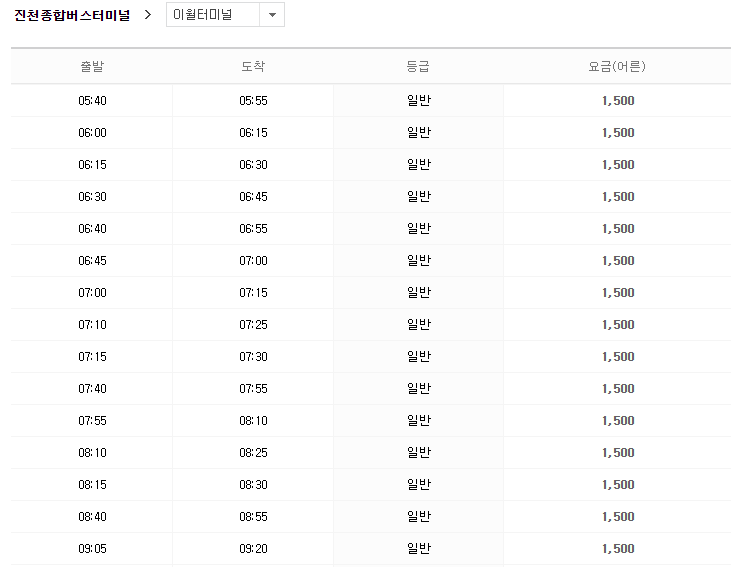Image resolution: width=735 pixels, height=567 pixels.
Task: Open the 이월터미널 destination dropdown
Action: (213, 15)
